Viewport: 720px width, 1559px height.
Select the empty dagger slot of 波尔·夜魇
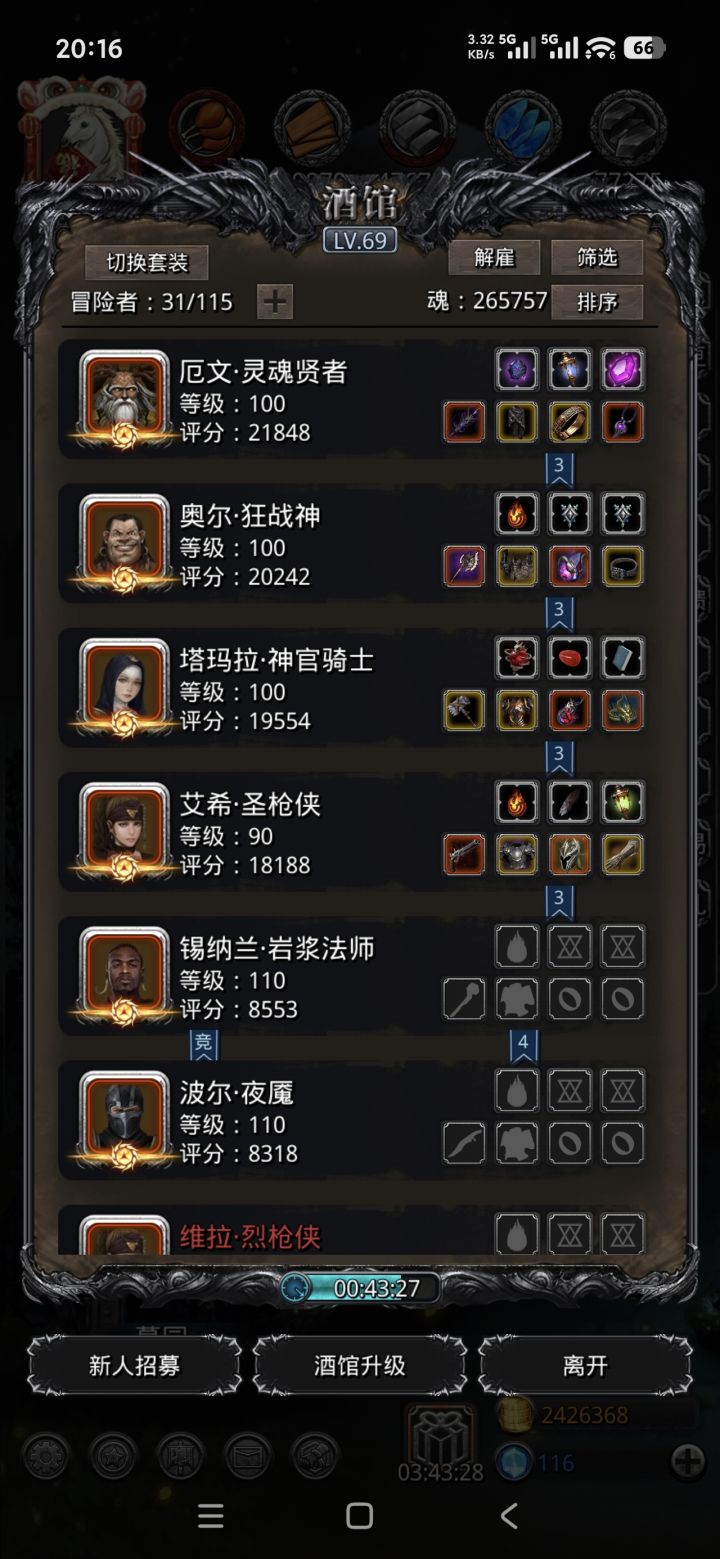point(464,1142)
